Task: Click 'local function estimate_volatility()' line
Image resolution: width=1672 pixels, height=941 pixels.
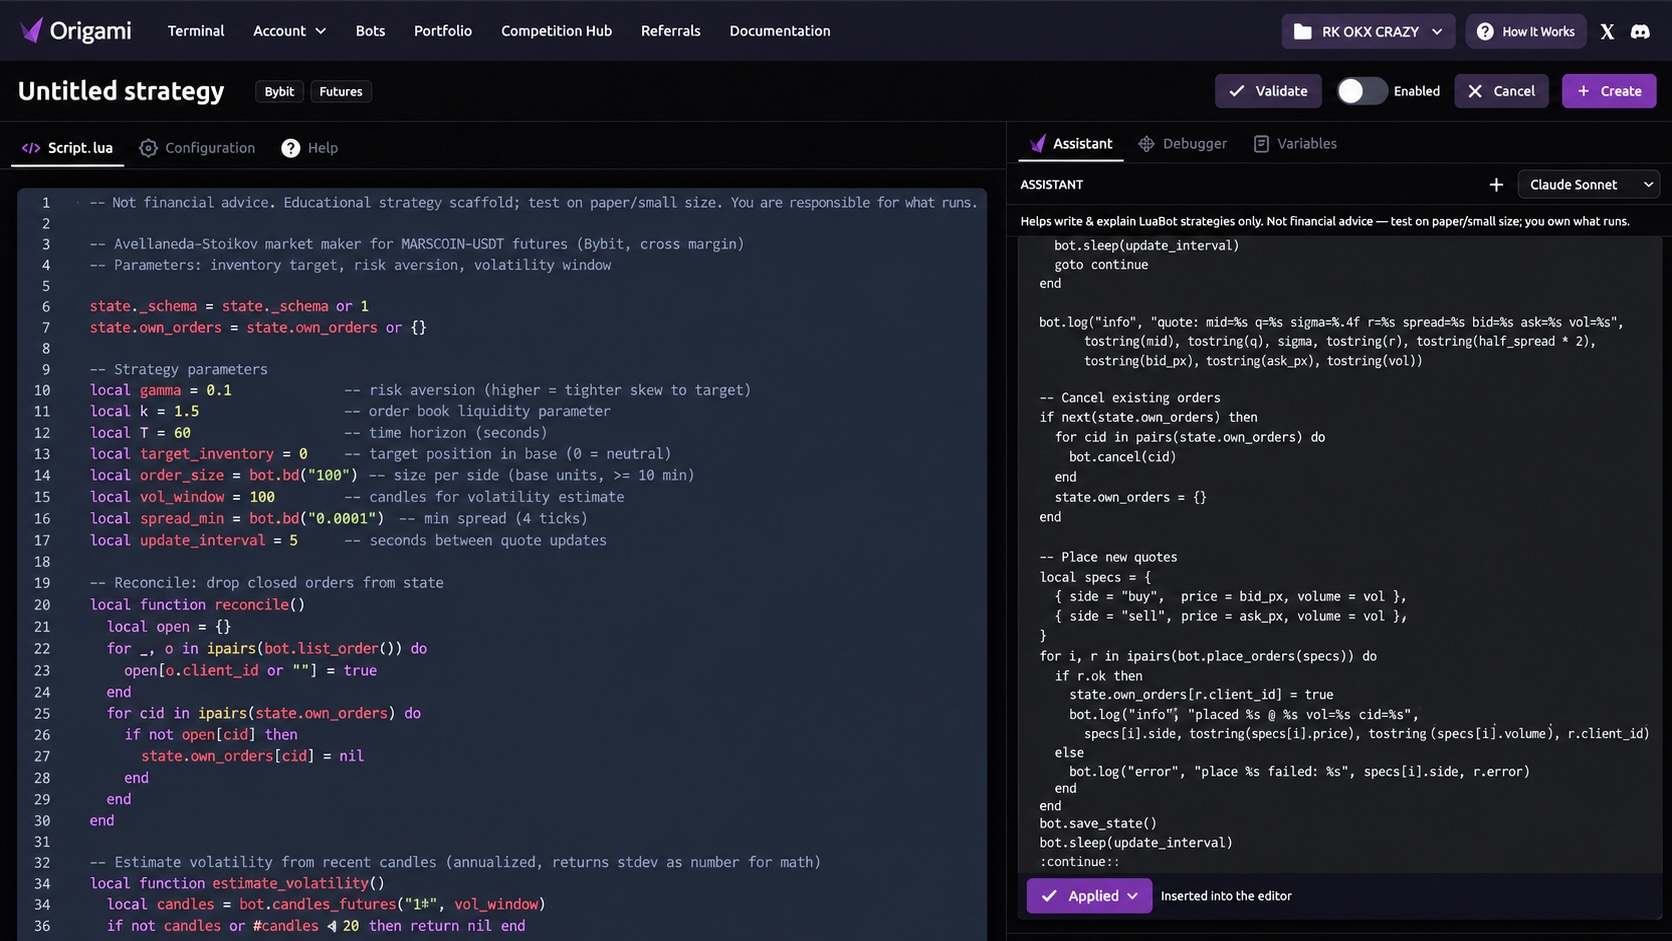Action: pos(237,883)
